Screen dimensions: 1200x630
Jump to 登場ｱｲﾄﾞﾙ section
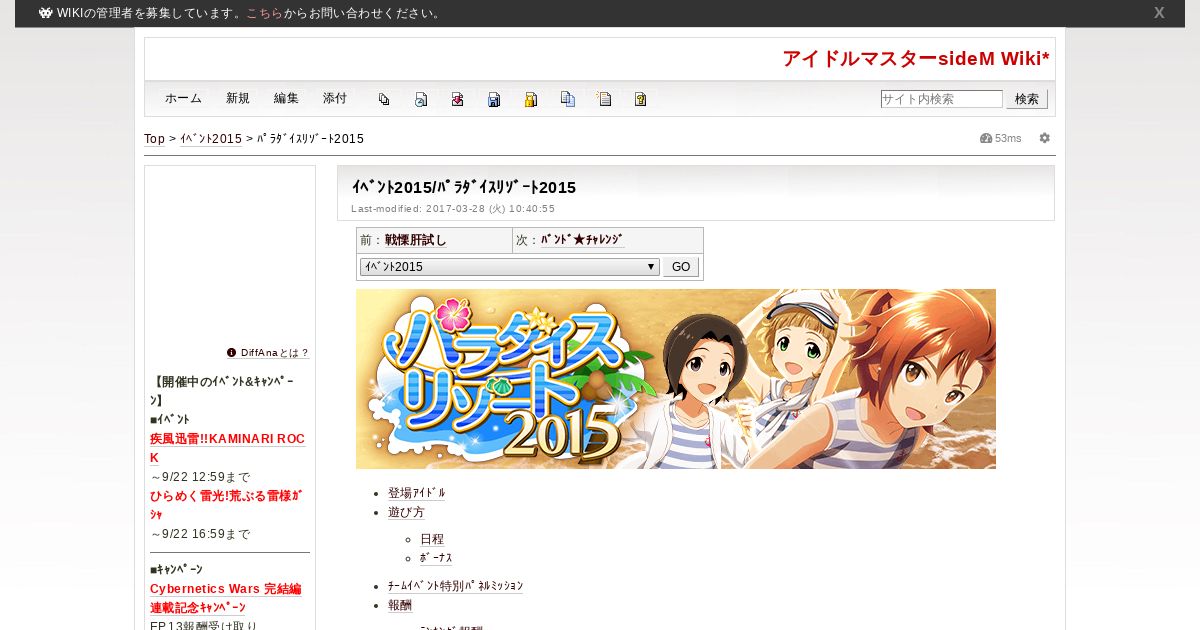417,493
